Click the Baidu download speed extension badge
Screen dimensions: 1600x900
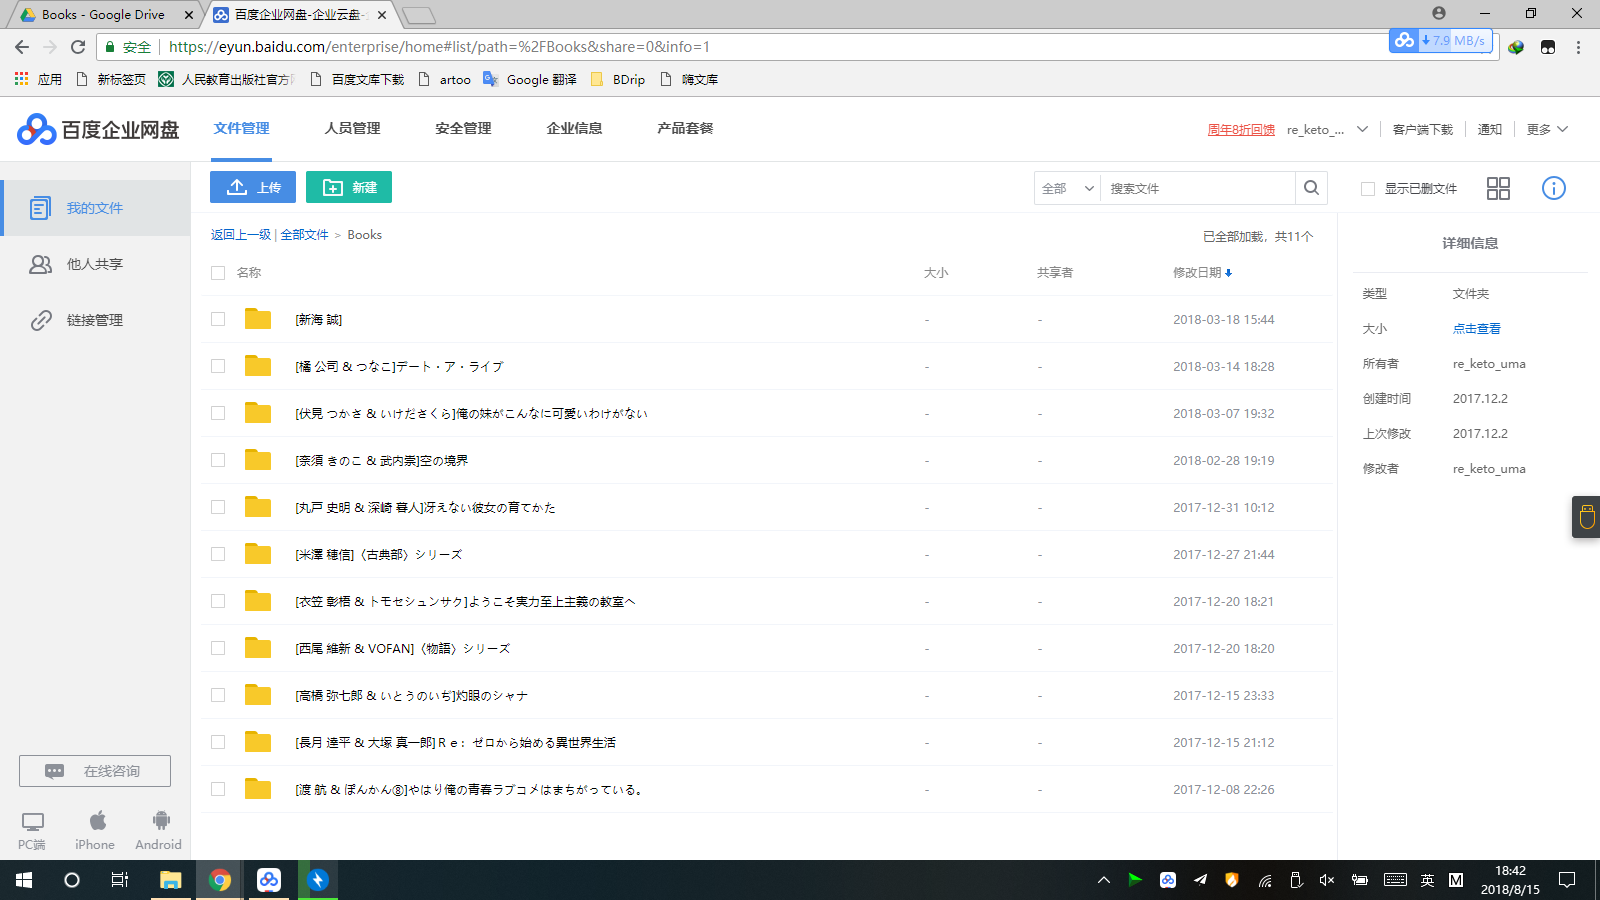1441,41
